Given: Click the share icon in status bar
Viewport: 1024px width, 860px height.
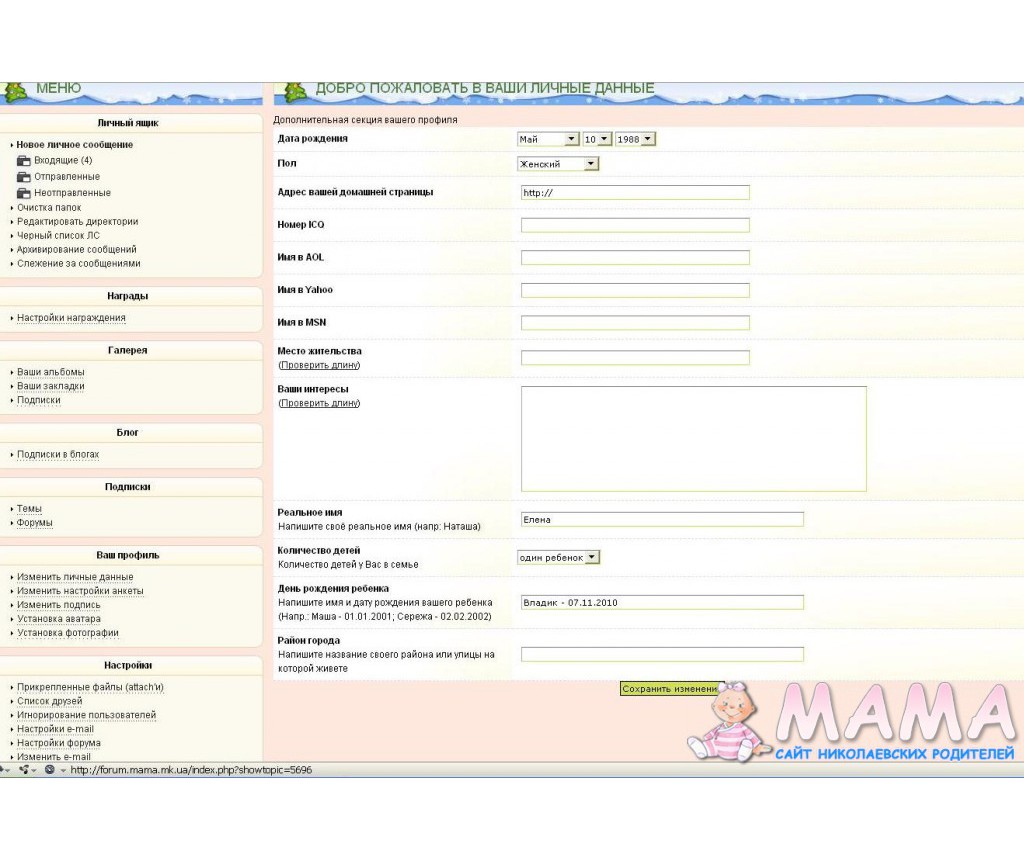Looking at the screenshot, I should 24,770.
